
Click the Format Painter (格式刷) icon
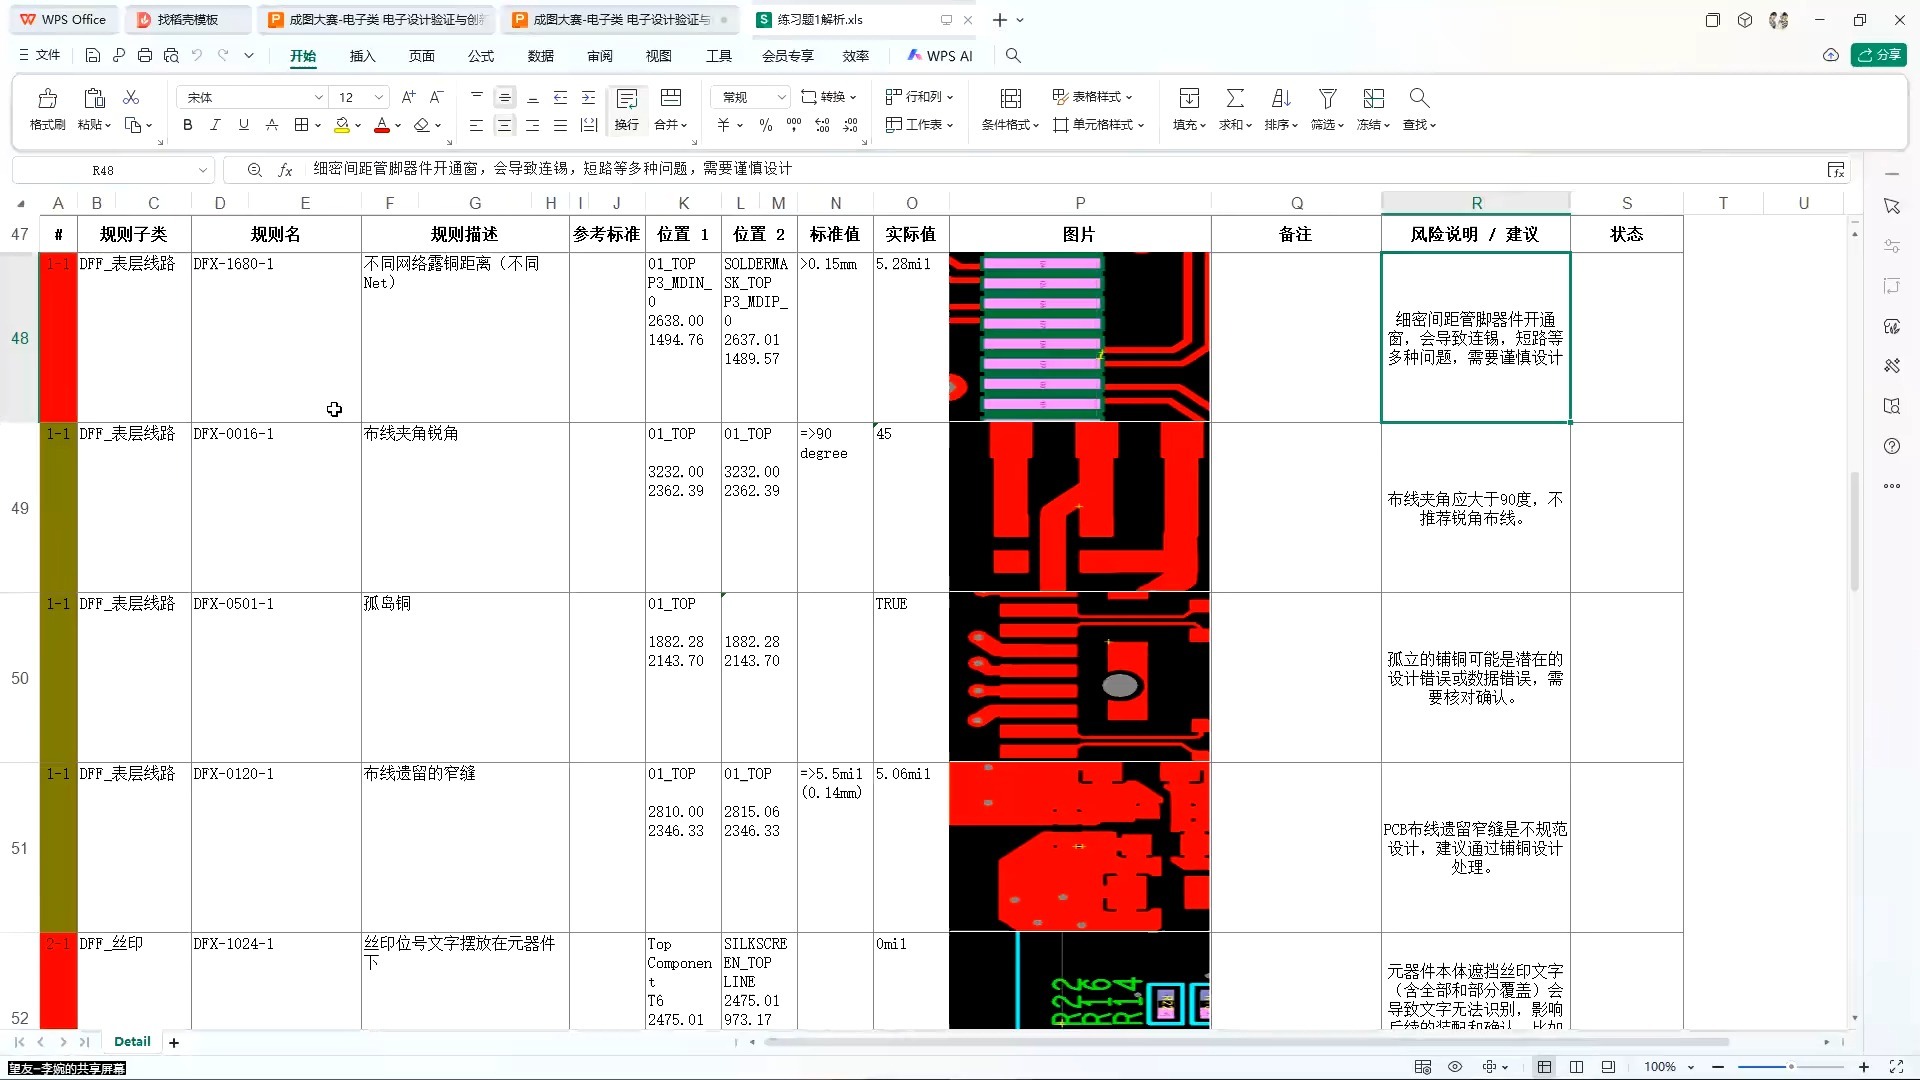pos(47,98)
